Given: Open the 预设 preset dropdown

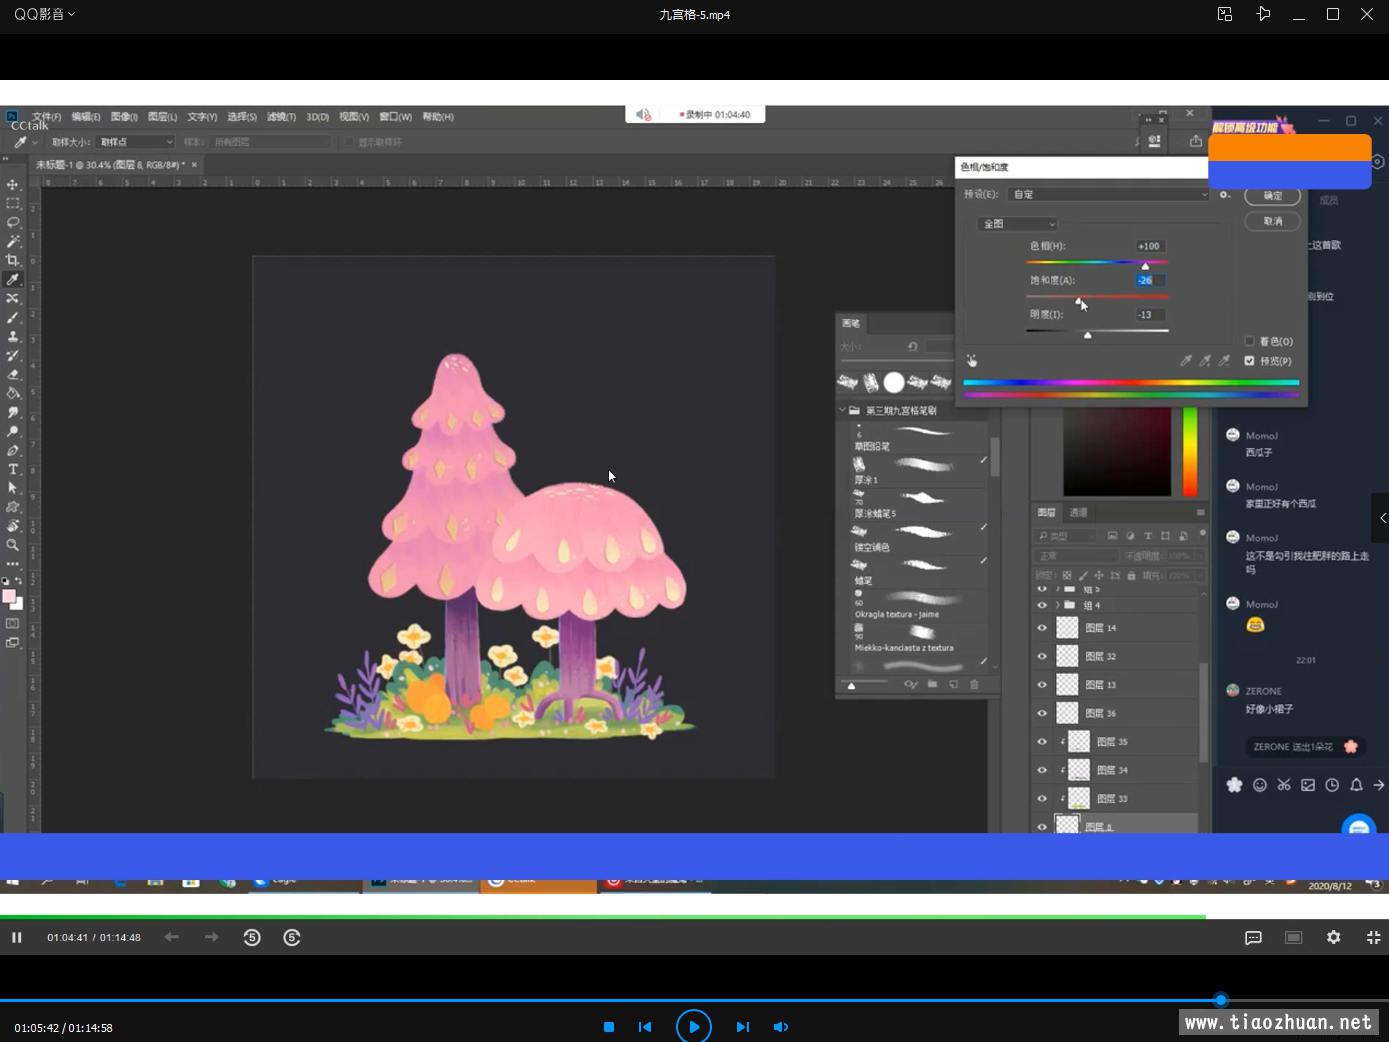Looking at the screenshot, I should click(1108, 194).
